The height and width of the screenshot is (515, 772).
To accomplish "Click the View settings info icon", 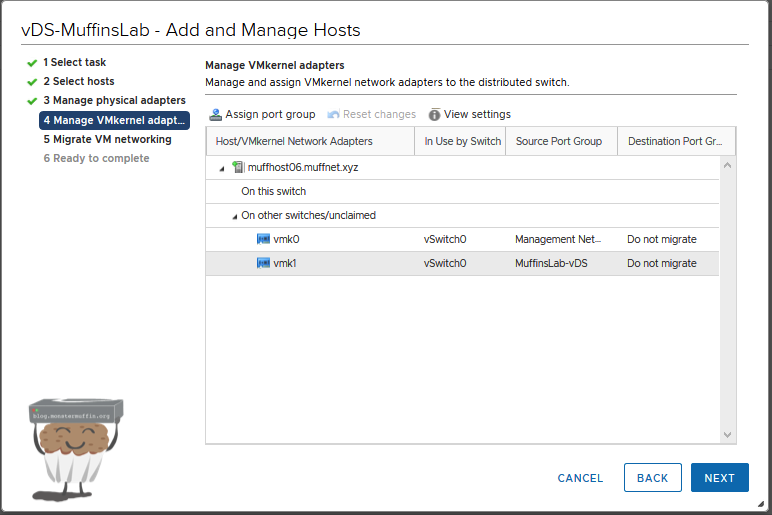I will pyautogui.click(x=435, y=115).
